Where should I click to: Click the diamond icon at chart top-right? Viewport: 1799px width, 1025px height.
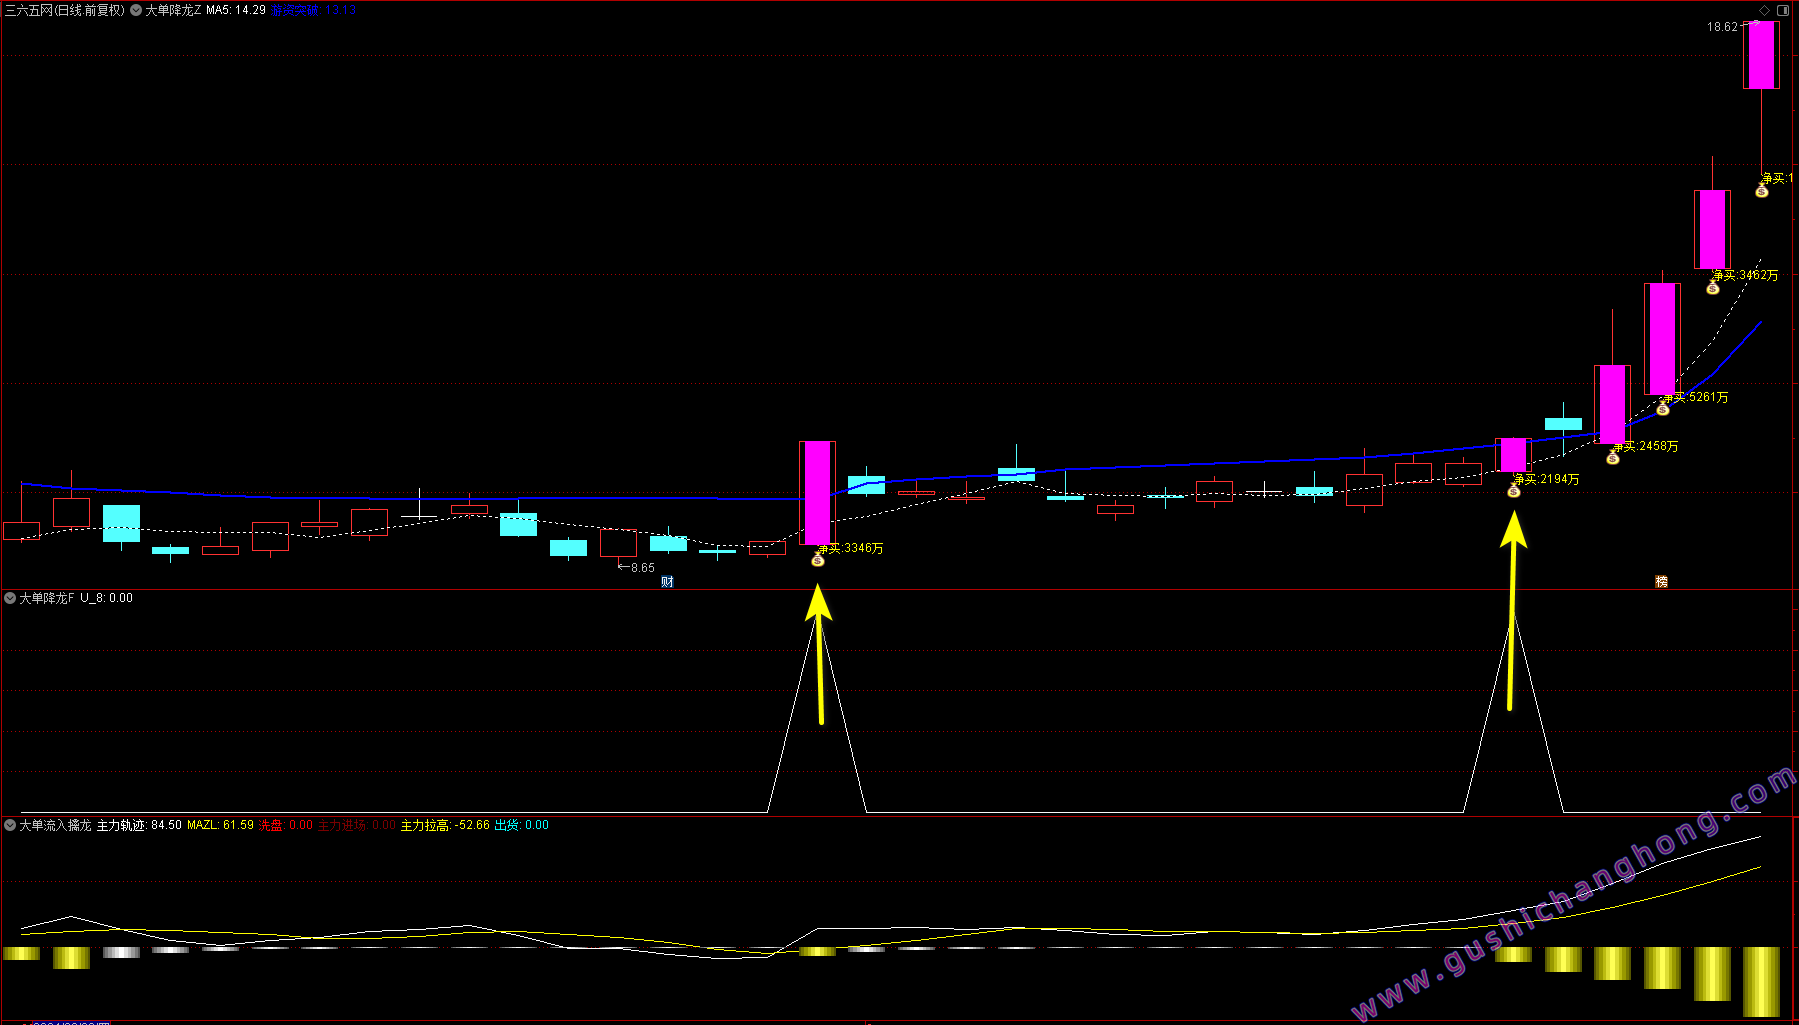tap(1765, 10)
